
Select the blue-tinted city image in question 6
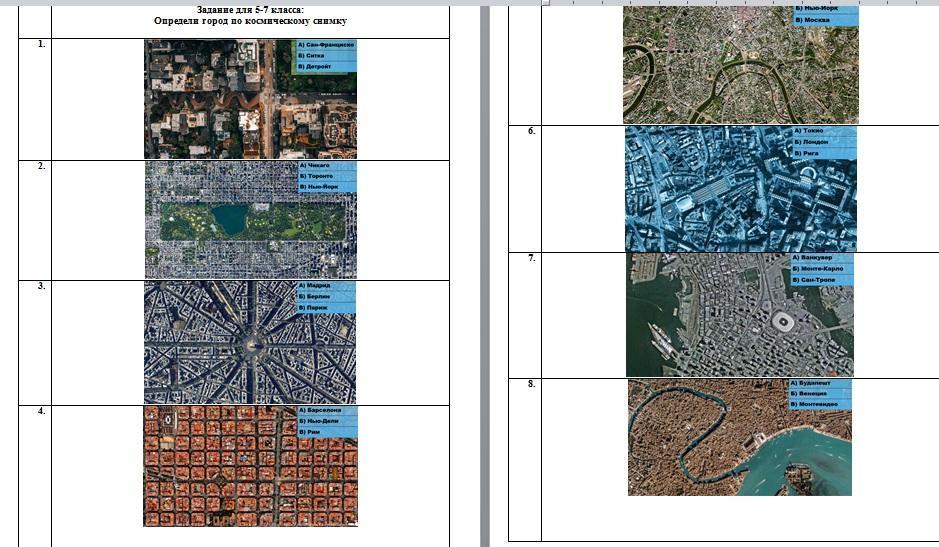[741, 189]
